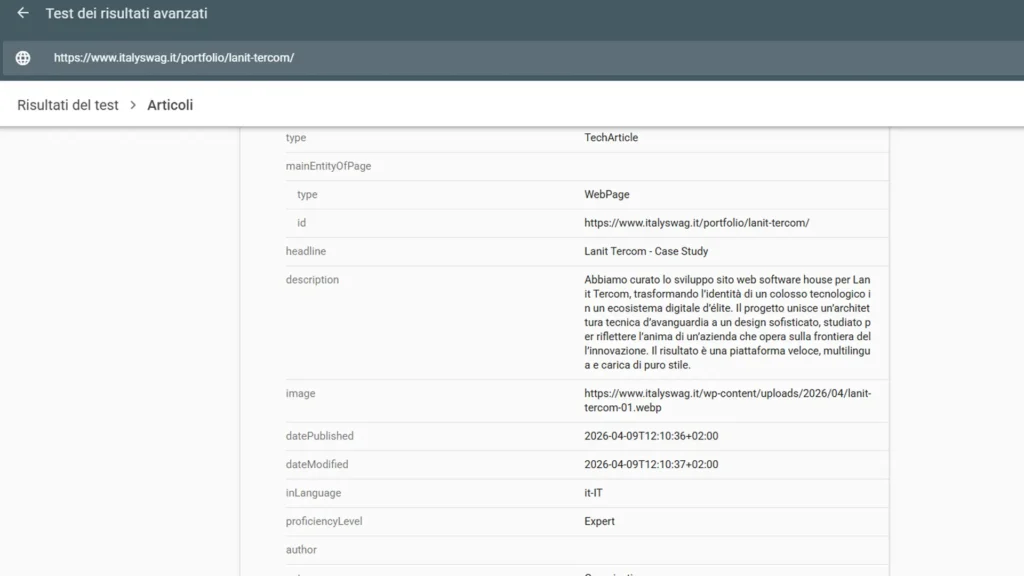
Task: Open Risultati del test breadcrumb
Action: 68,105
